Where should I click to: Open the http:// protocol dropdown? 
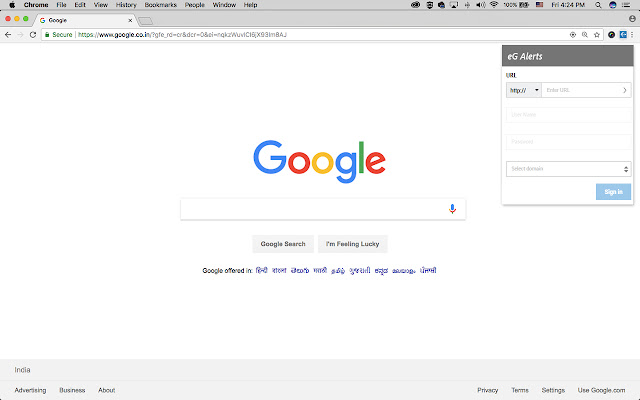pos(524,90)
